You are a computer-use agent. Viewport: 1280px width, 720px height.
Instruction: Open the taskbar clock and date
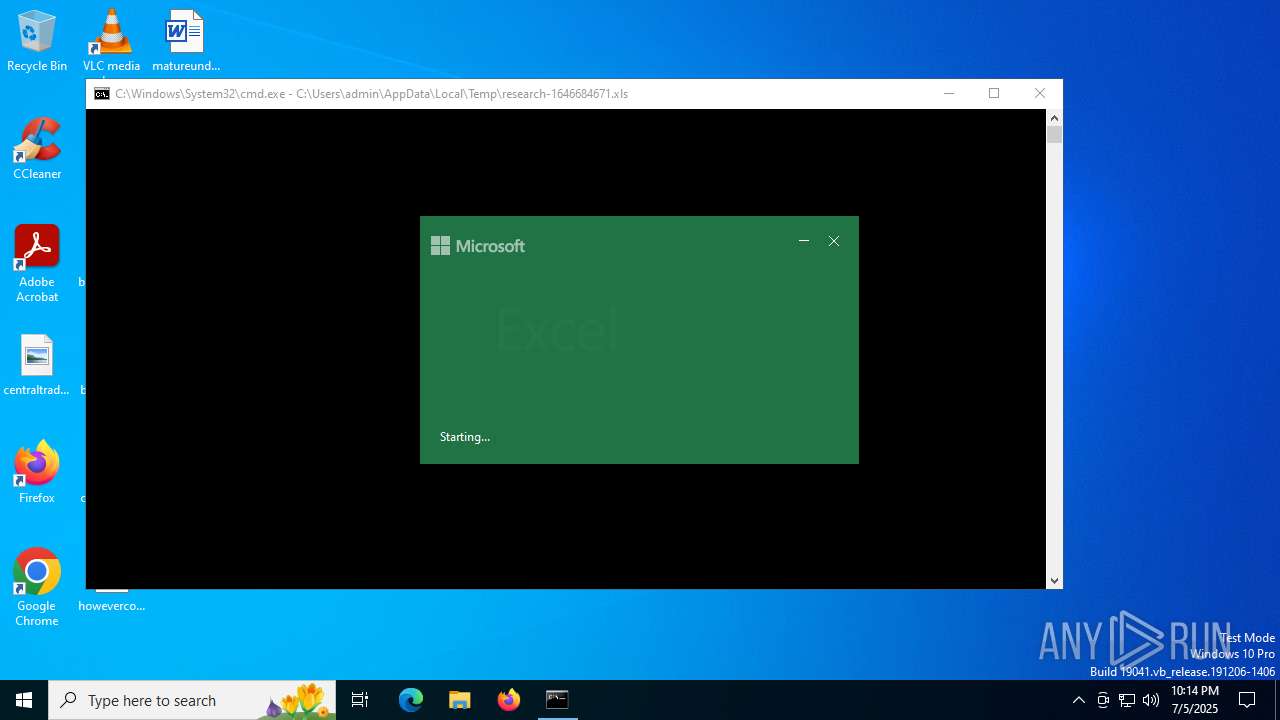coord(1195,700)
